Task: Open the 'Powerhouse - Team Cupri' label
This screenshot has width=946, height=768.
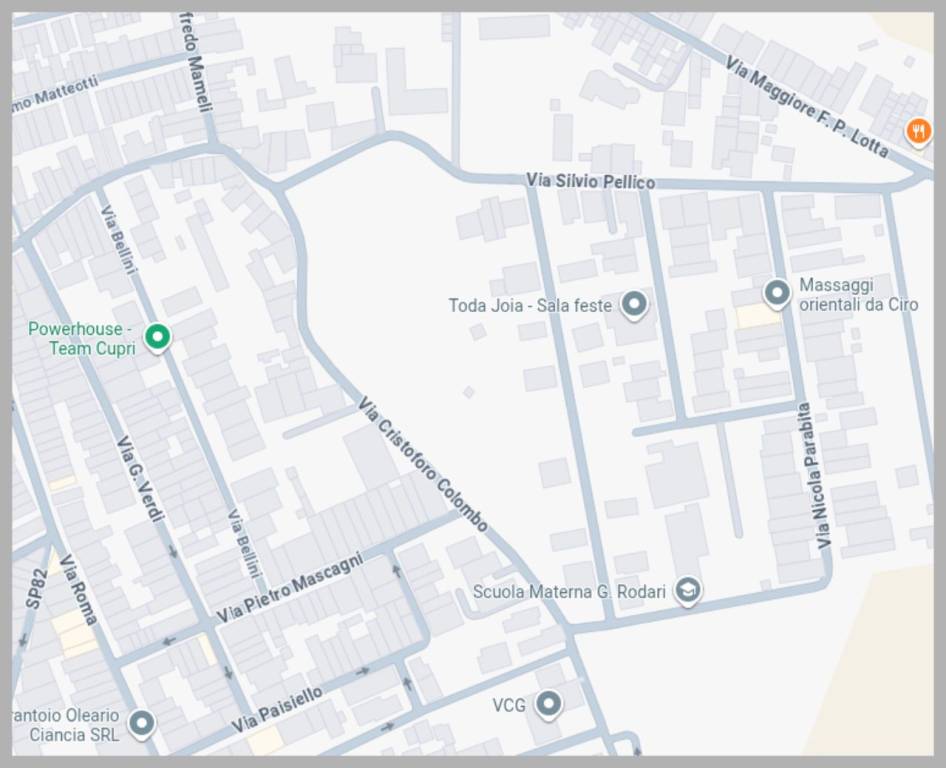Action: (82, 338)
